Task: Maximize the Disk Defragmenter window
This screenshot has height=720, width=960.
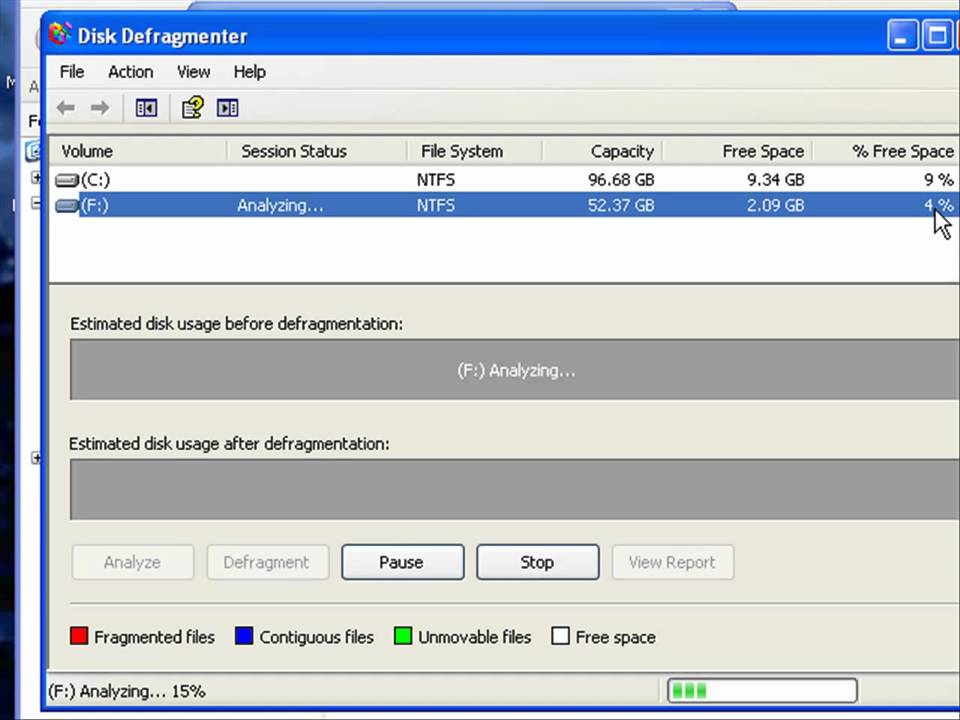Action: coord(937,35)
